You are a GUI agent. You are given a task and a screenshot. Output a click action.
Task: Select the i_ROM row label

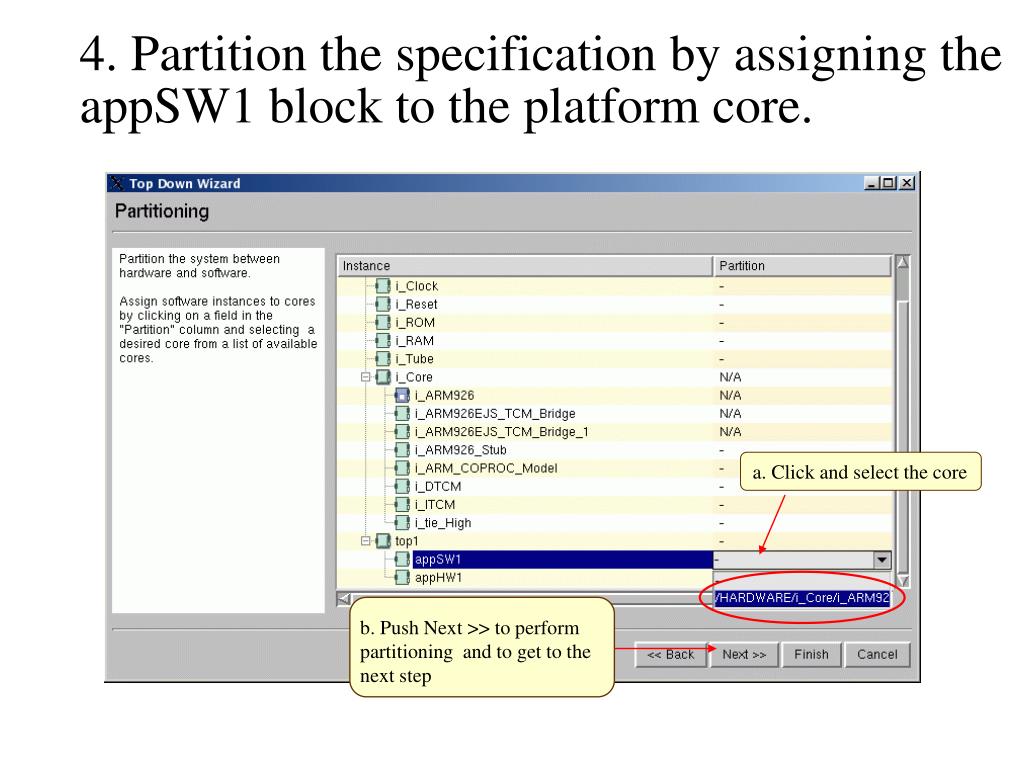pyautogui.click(x=415, y=323)
